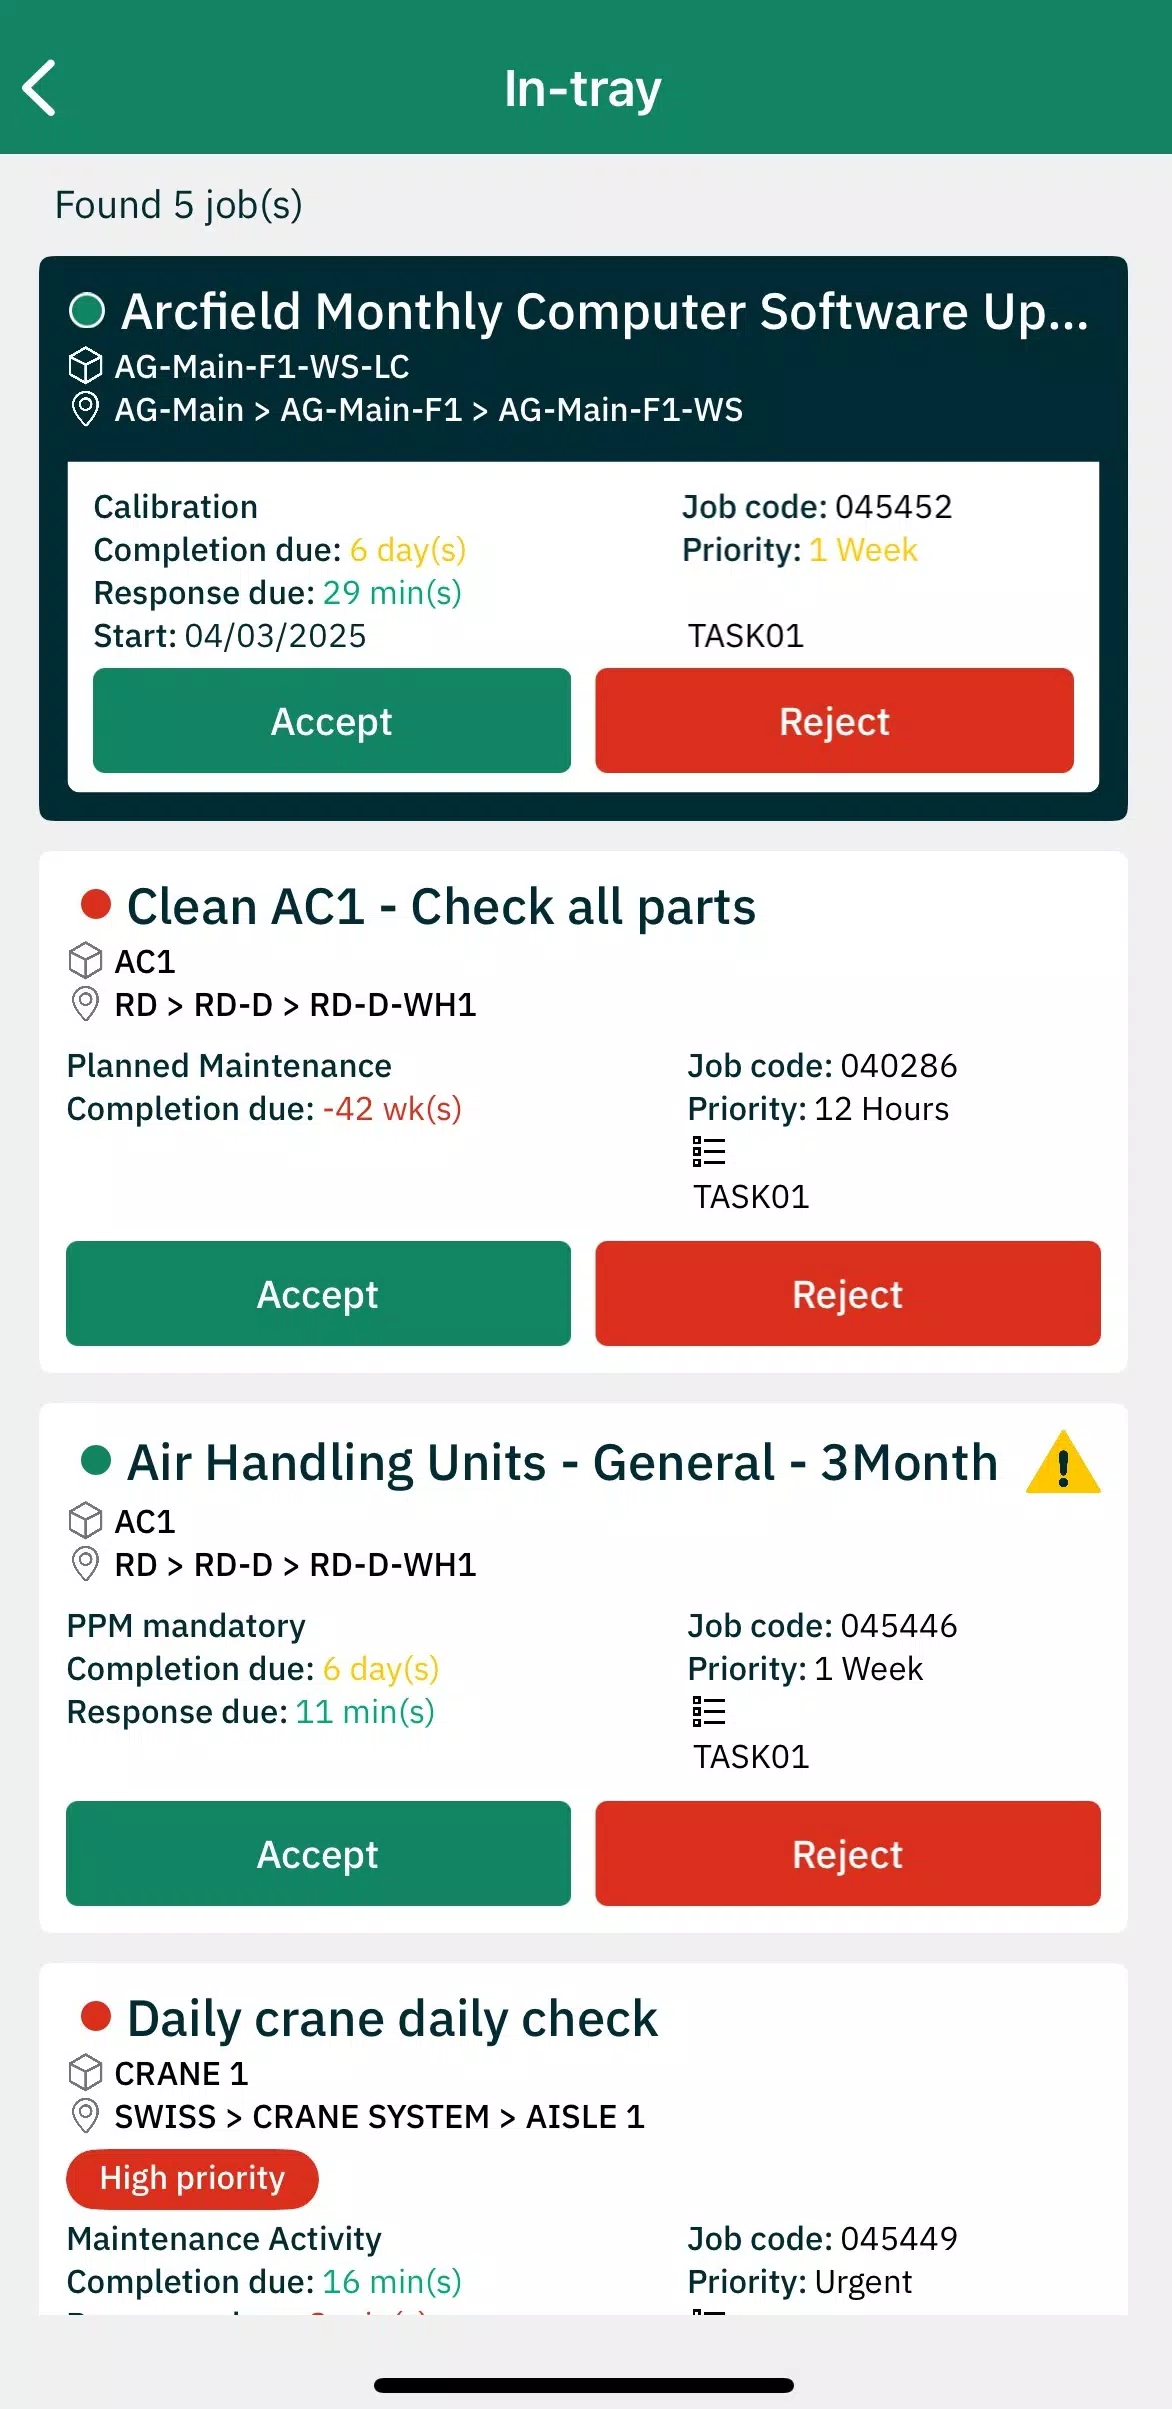
Task: Reject the Clean AC1 job
Action: click(x=848, y=1294)
